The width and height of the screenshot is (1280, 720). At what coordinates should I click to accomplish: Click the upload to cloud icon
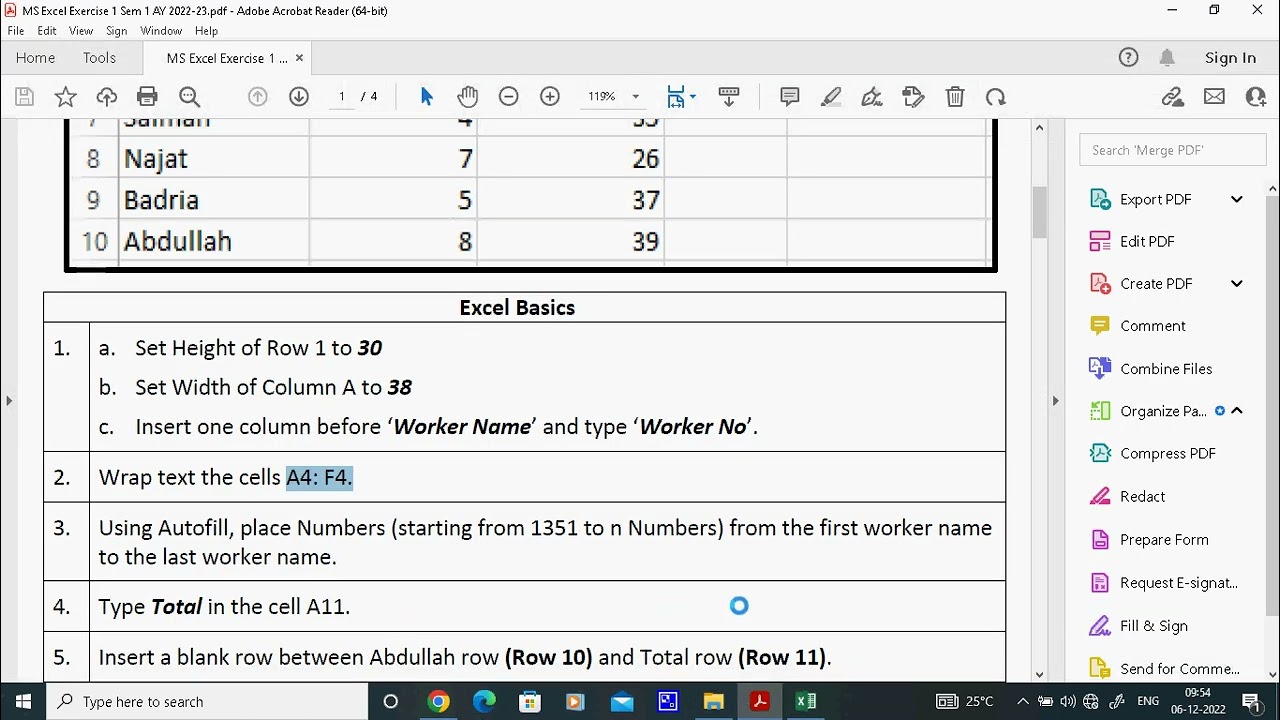coord(107,97)
